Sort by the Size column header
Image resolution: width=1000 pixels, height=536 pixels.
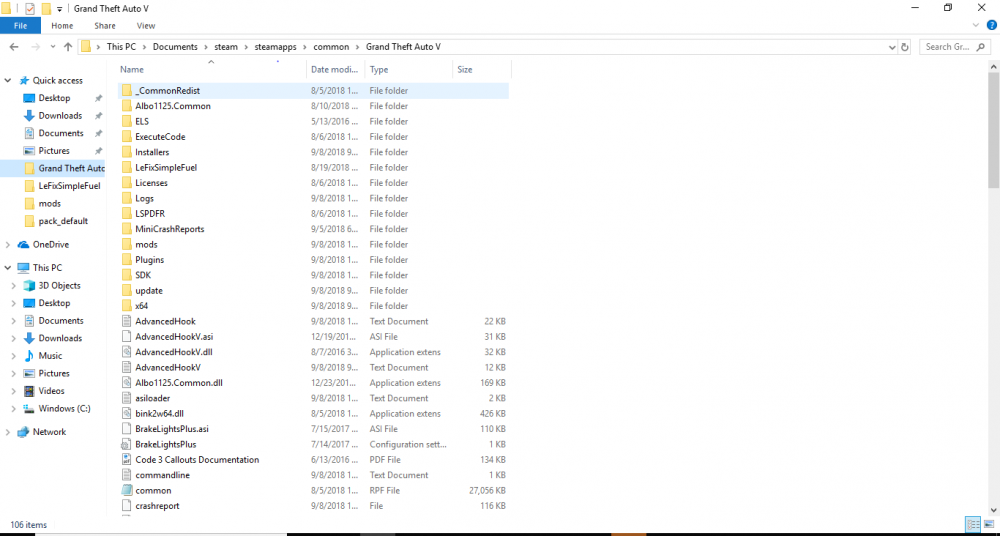(482, 70)
